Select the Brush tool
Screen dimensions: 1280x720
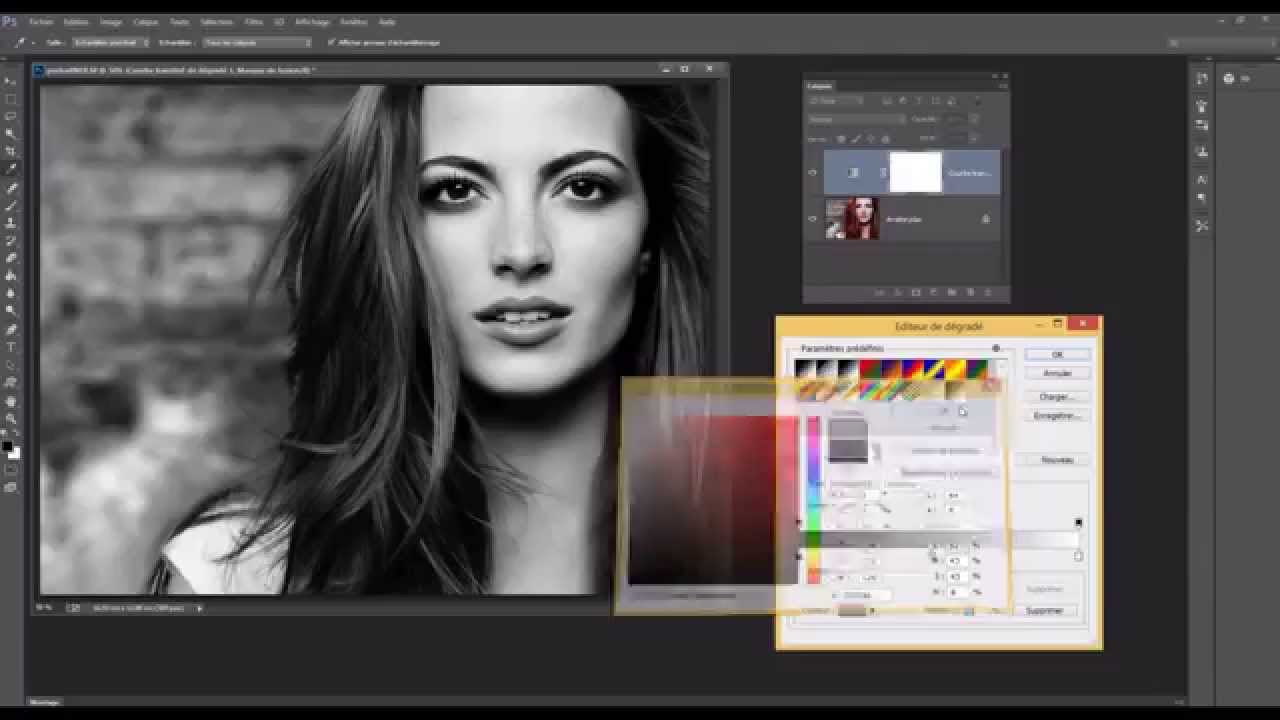11,205
